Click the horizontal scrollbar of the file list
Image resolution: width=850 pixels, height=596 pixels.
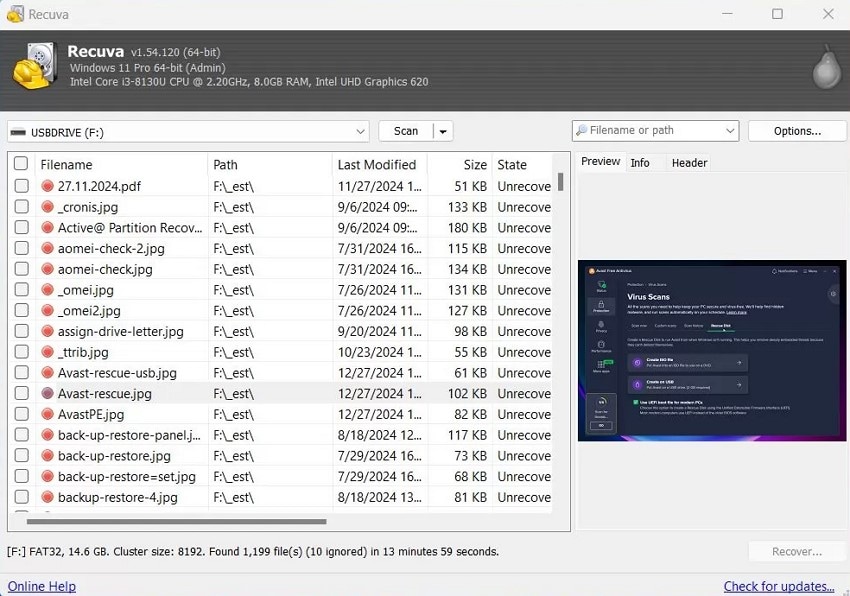(177, 522)
